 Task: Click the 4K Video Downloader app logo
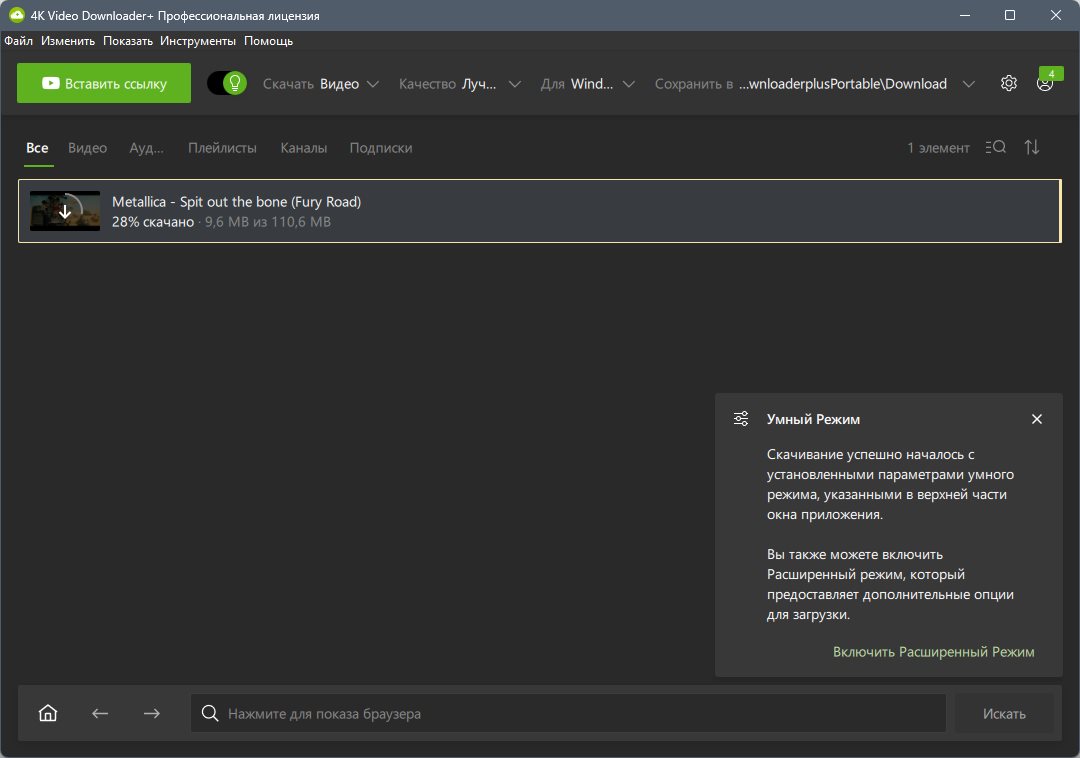17,15
